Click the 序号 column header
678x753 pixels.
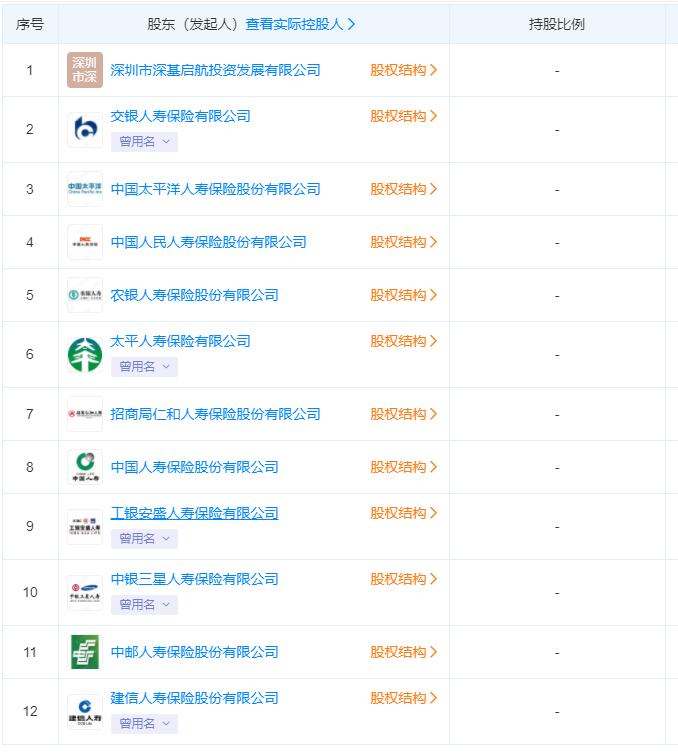[x=30, y=24]
